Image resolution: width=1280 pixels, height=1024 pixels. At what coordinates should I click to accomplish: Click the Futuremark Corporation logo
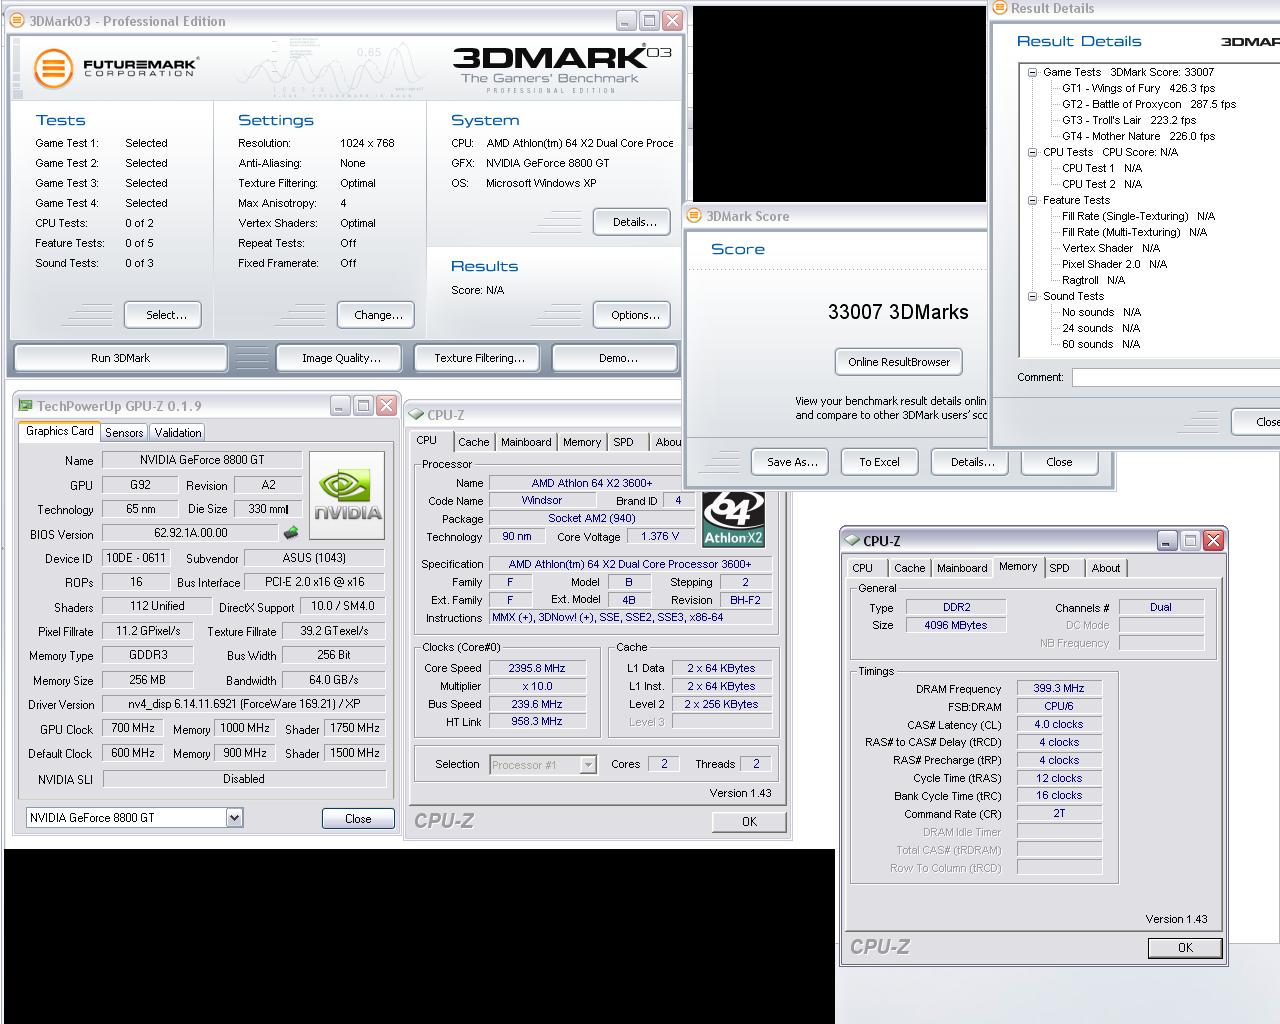(116, 68)
